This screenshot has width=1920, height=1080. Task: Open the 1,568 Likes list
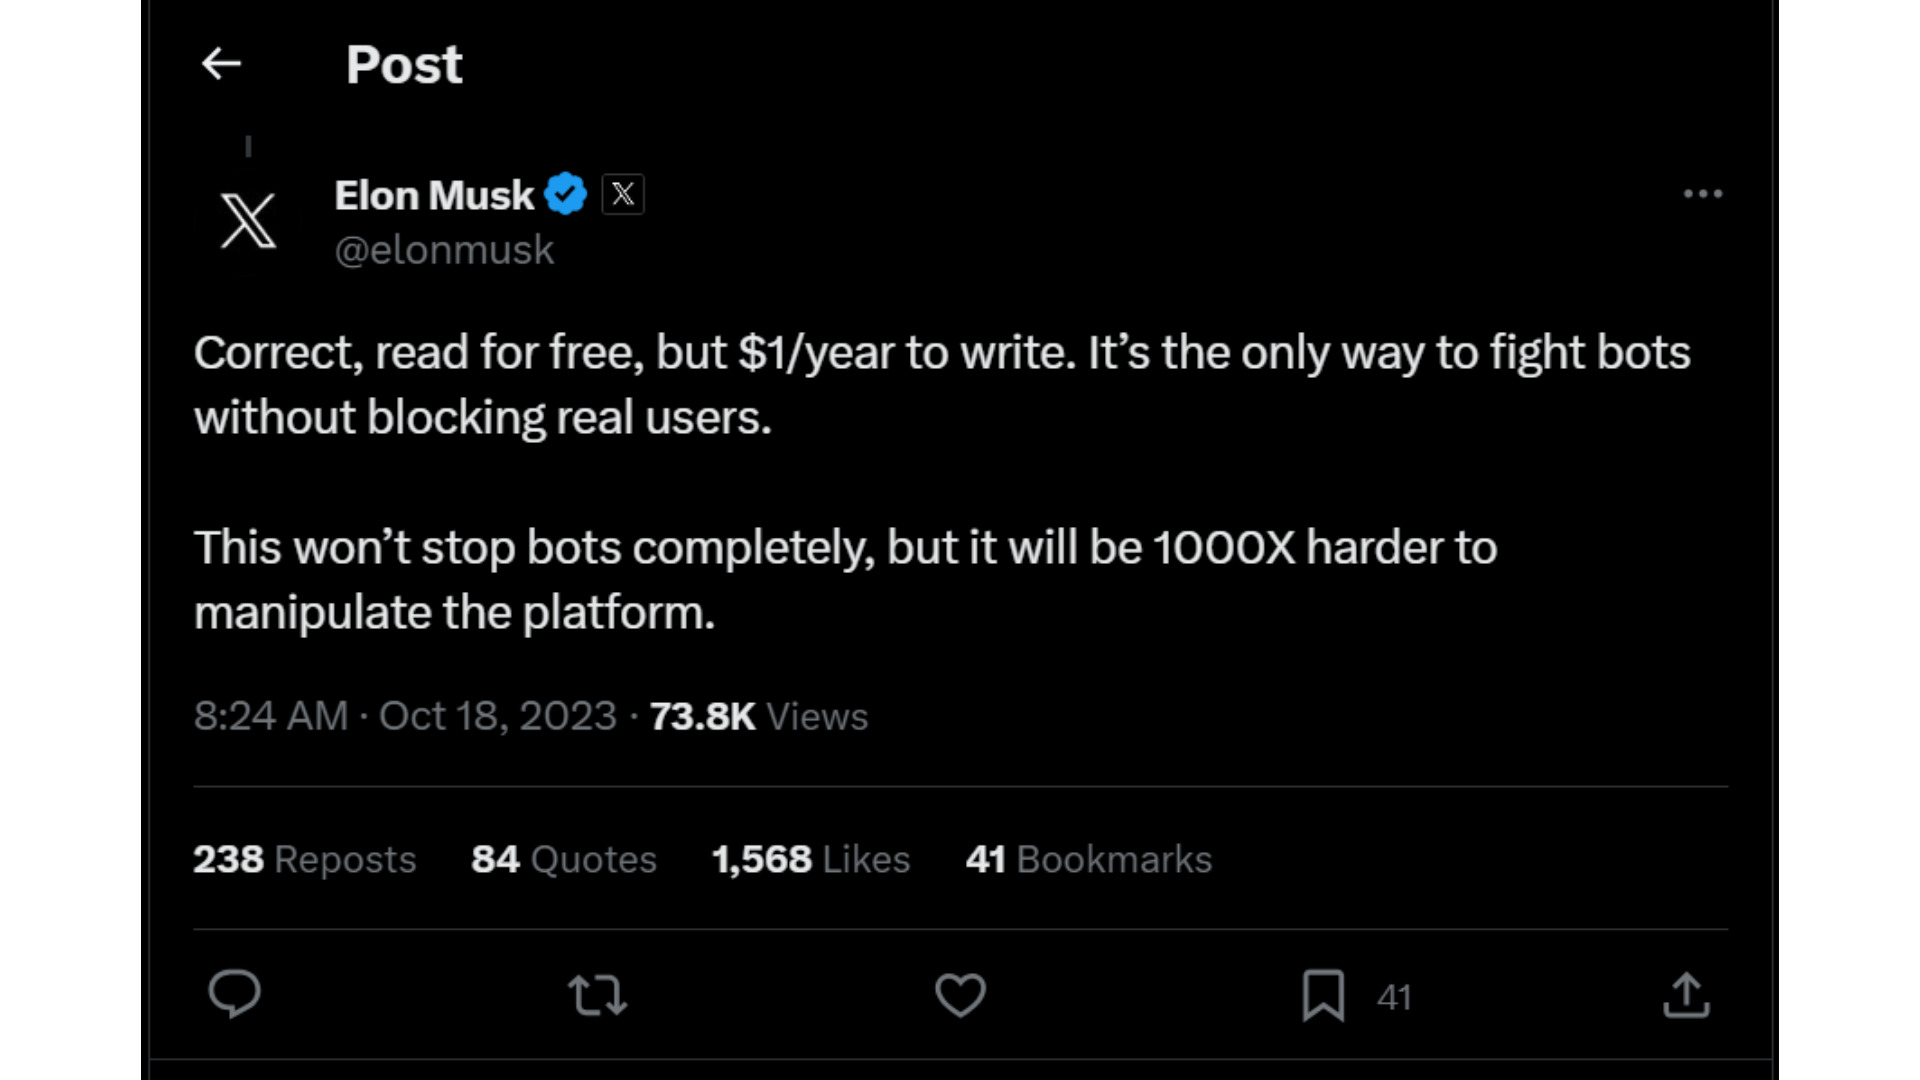[810, 859]
